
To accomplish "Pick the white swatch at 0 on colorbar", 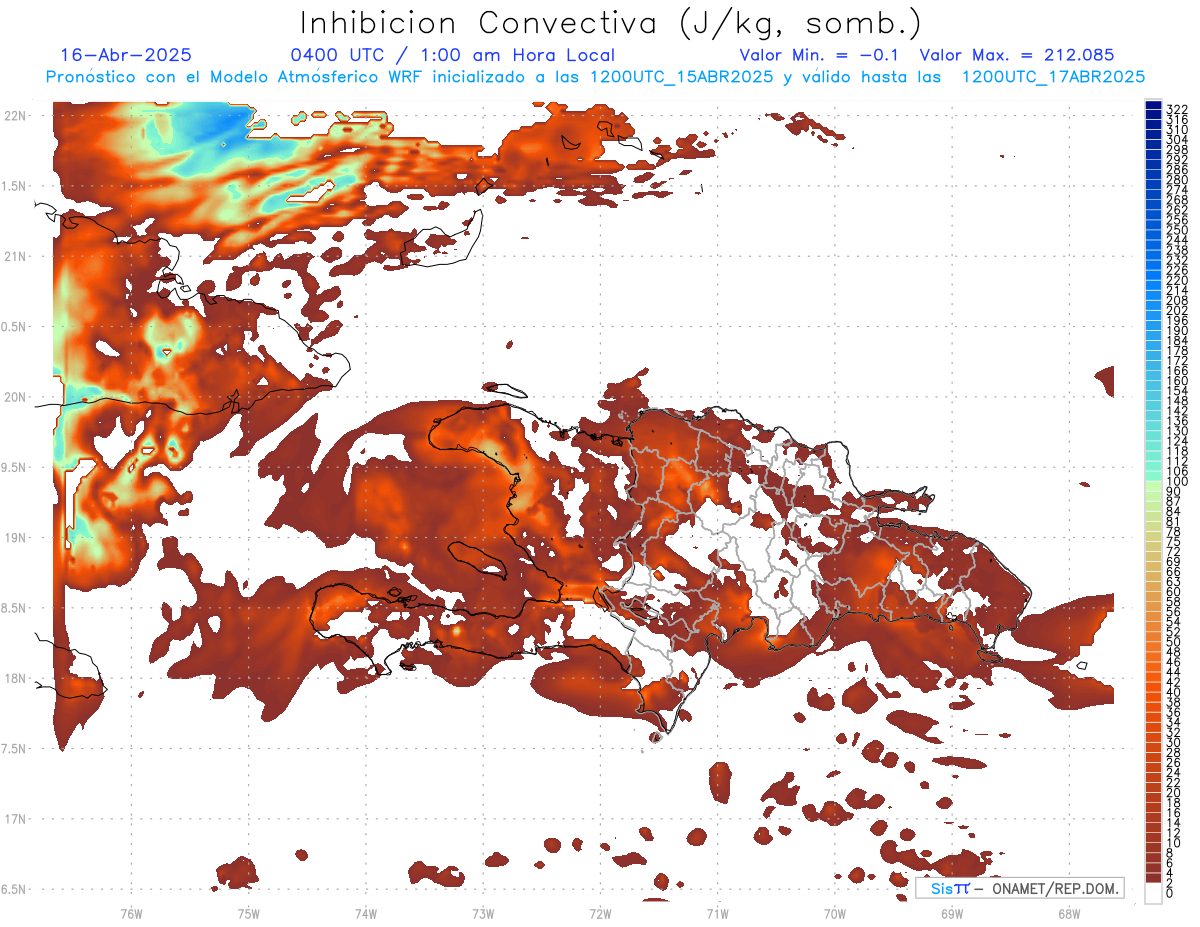I will pos(1153,894).
